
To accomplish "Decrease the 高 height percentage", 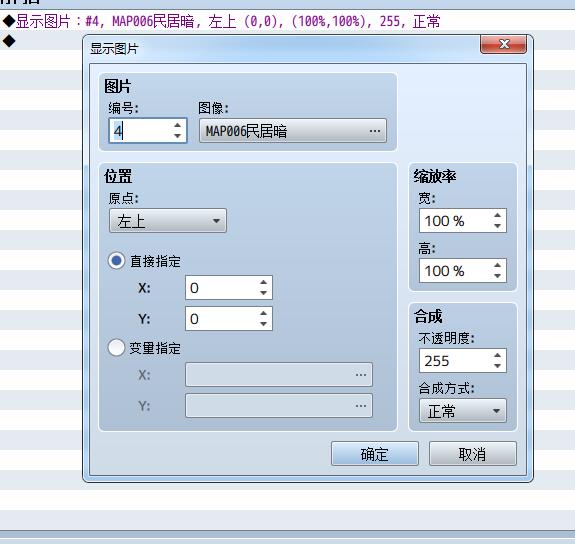I will [497, 276].
